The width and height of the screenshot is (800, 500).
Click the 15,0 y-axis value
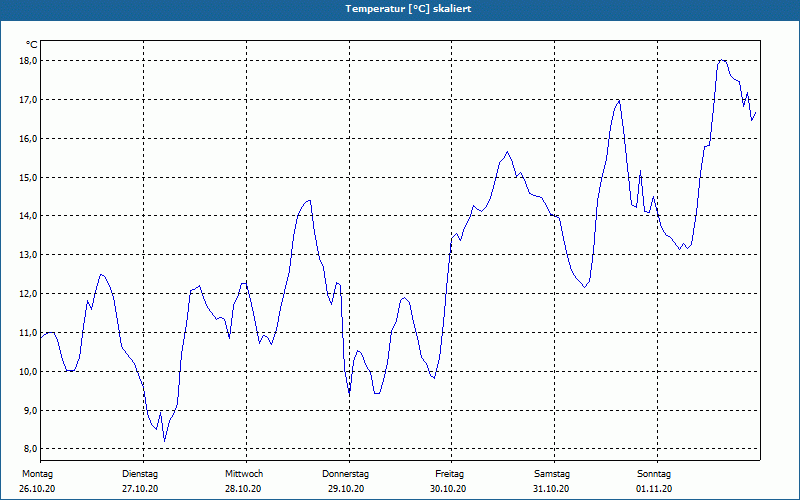click(x=29, y=178)
